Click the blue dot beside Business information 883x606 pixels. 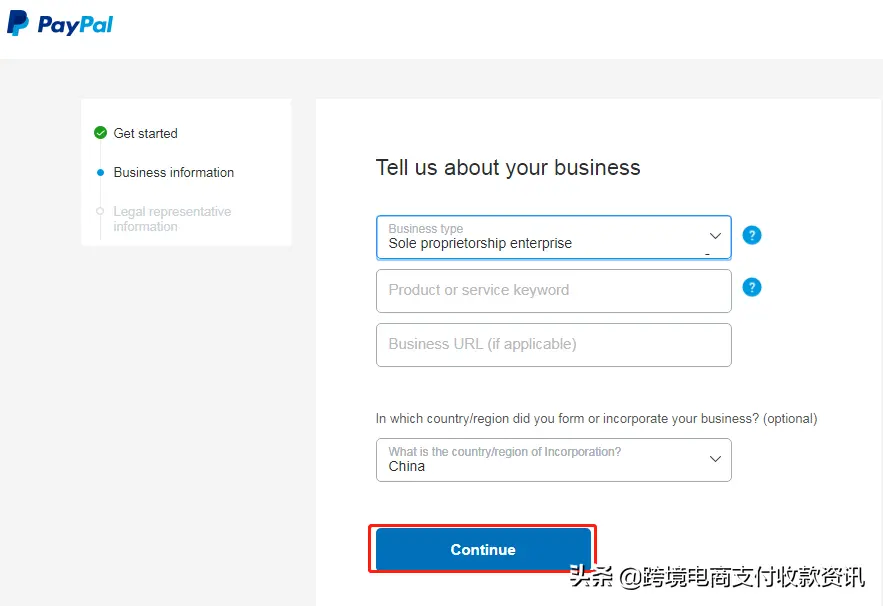tap(100, 172)
